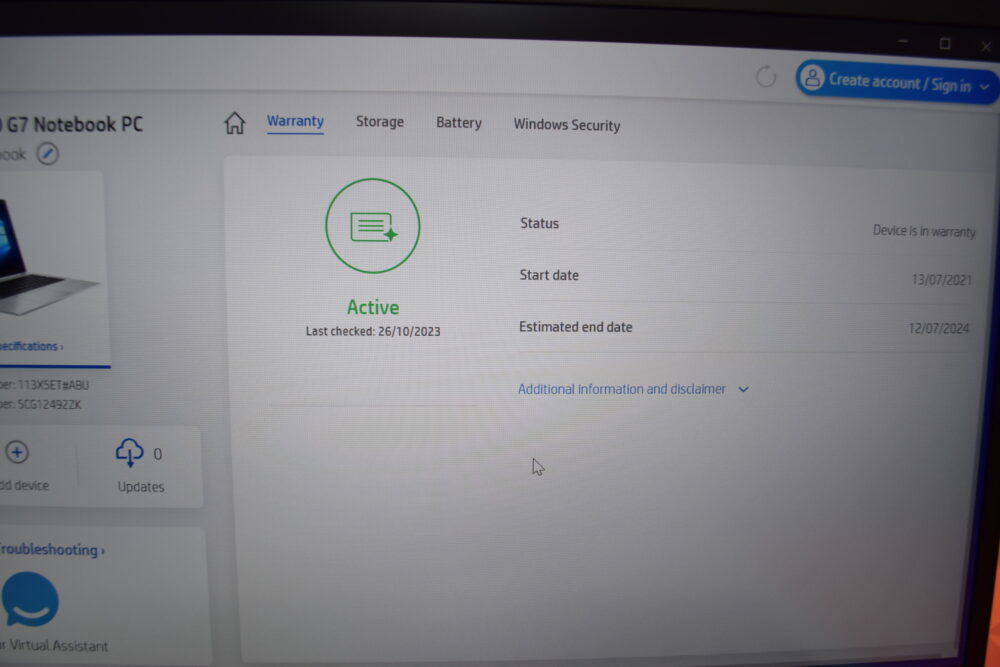Expand Additional information and disclaimer chevron

[x=744, y=389]
